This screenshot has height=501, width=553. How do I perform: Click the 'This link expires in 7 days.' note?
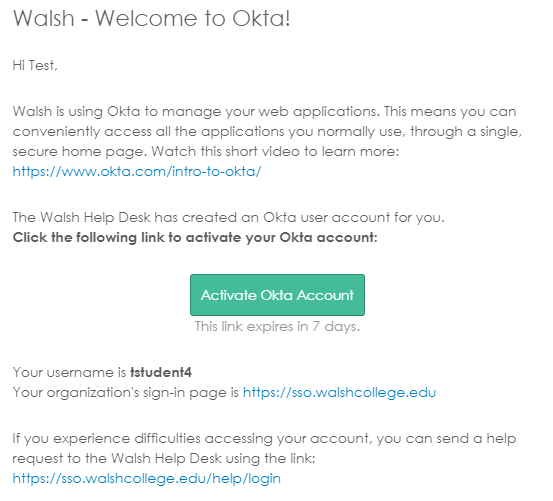(x=277, y=326)
